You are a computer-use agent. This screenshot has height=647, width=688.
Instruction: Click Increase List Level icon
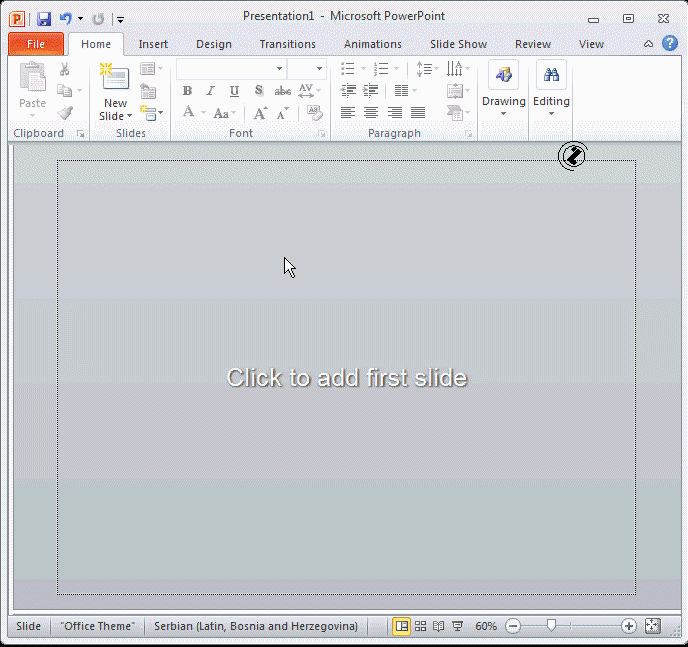371,91
